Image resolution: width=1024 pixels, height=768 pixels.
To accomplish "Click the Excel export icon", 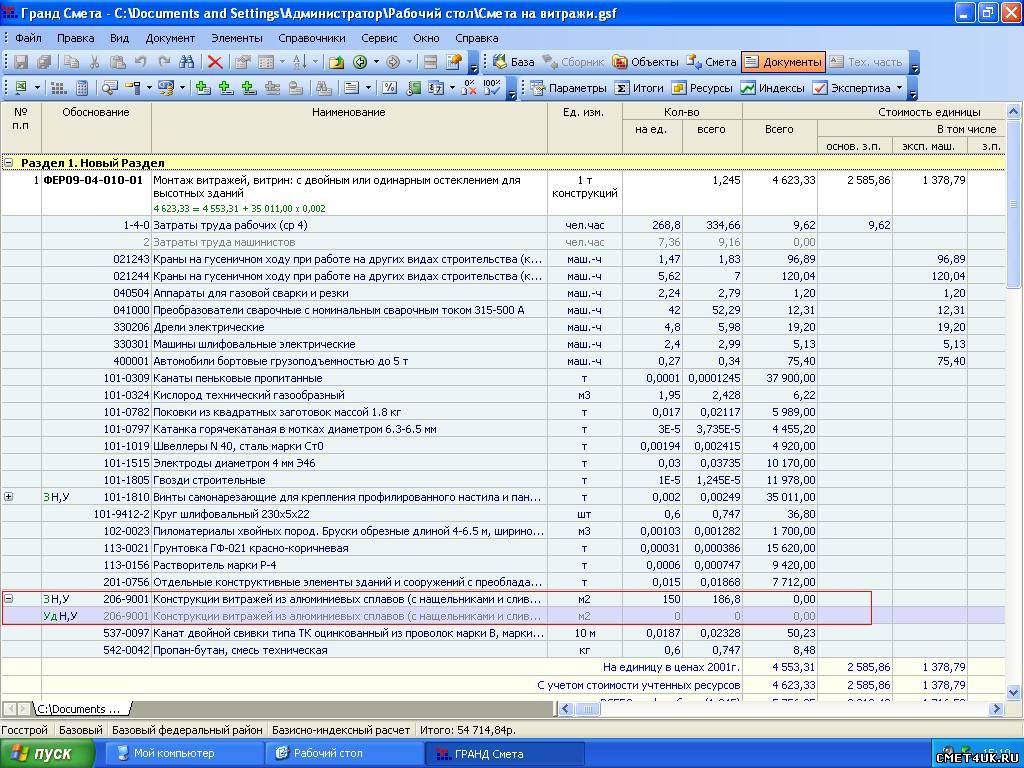I will pos(21,88).
